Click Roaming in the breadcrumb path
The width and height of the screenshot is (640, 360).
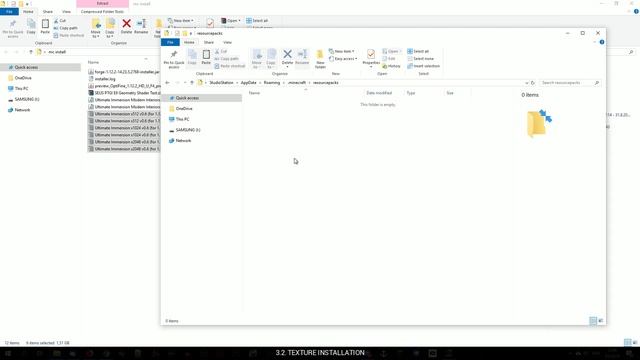[272, 83]
